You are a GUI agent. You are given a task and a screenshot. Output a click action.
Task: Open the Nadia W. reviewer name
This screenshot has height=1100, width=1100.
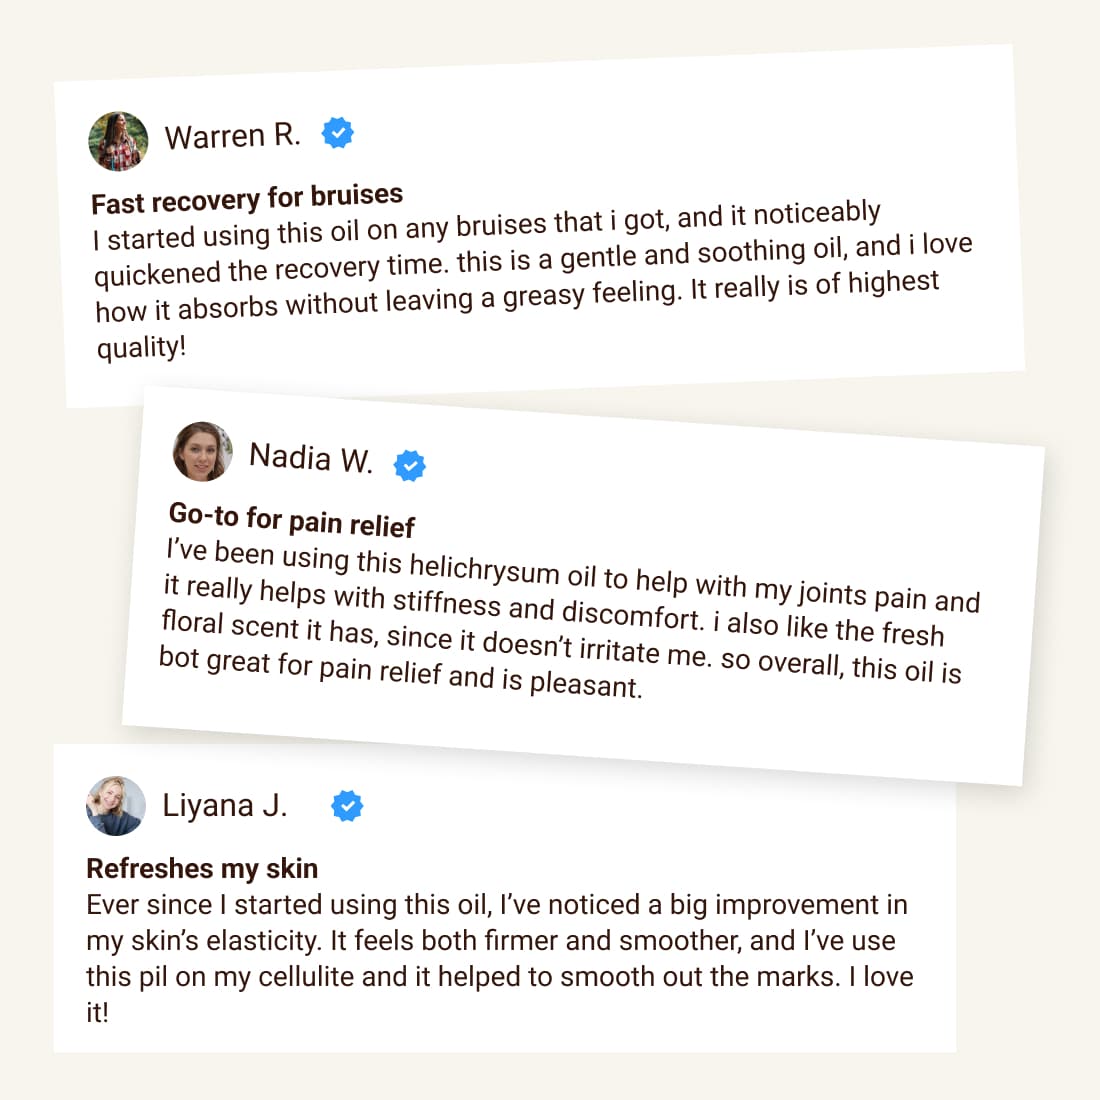coord(310,458)
